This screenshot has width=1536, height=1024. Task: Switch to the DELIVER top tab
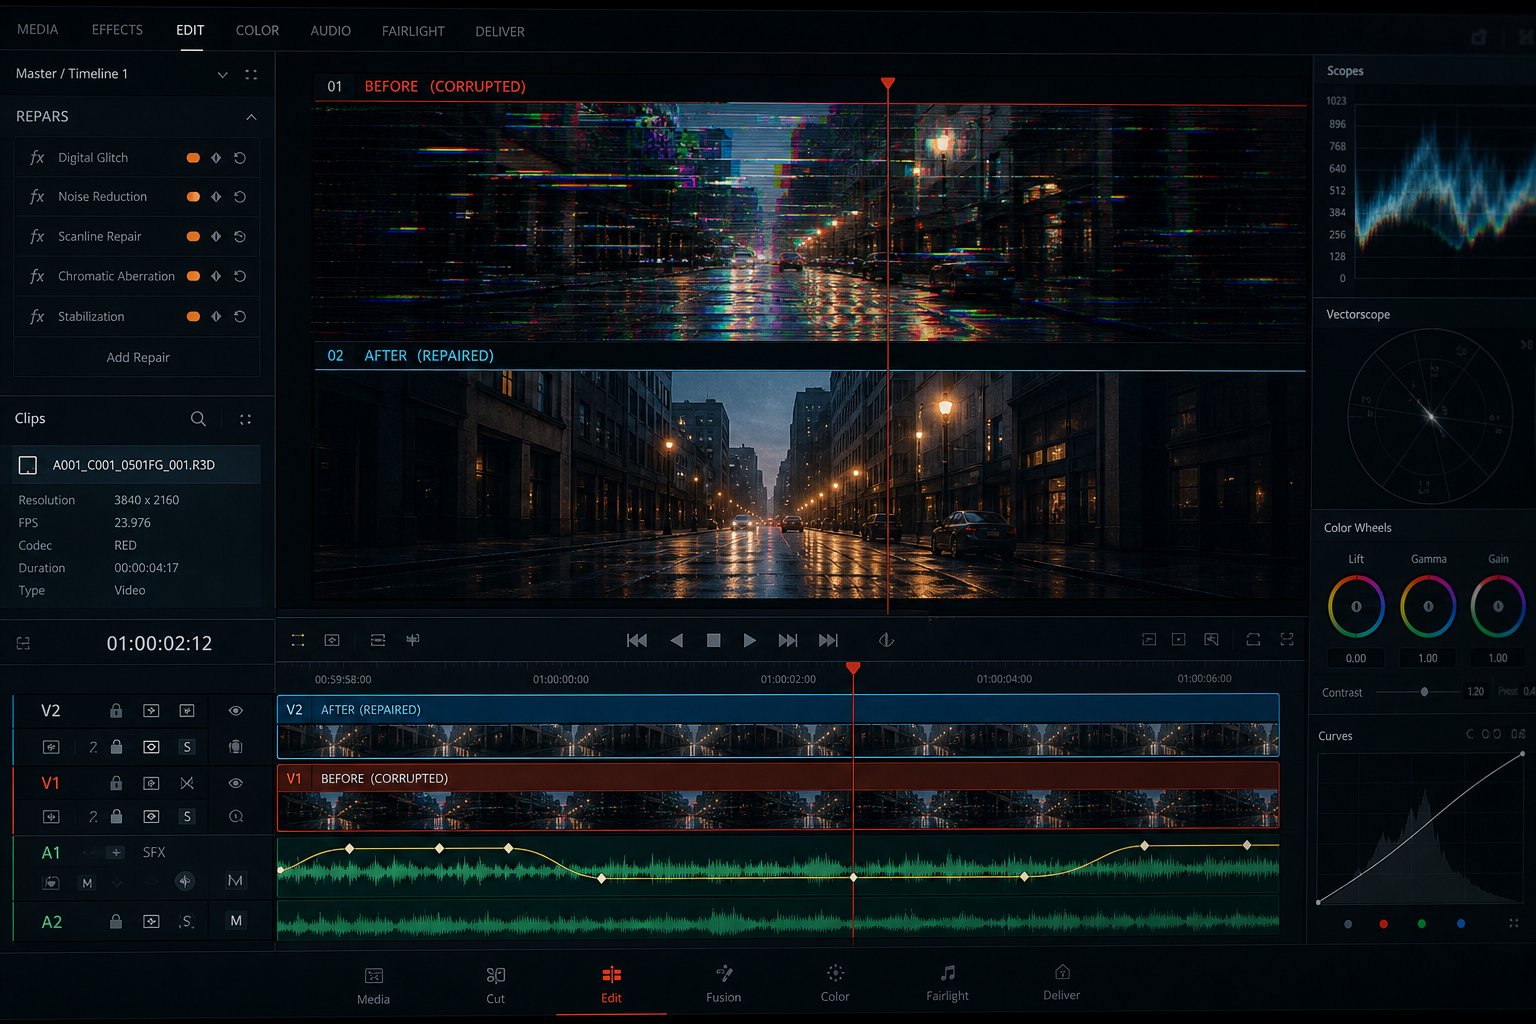pyautogui.click(x=500, y=32)
